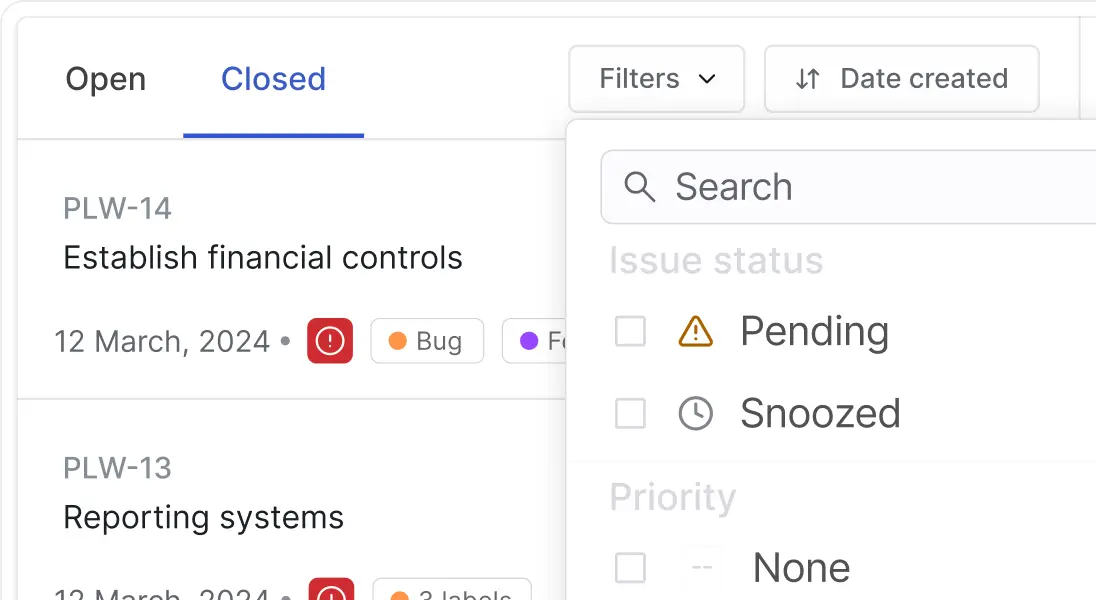The height and width of the screenshot is (600, 1096).
Task: Click the orange dot on Bug label
Action: (397, 342)
